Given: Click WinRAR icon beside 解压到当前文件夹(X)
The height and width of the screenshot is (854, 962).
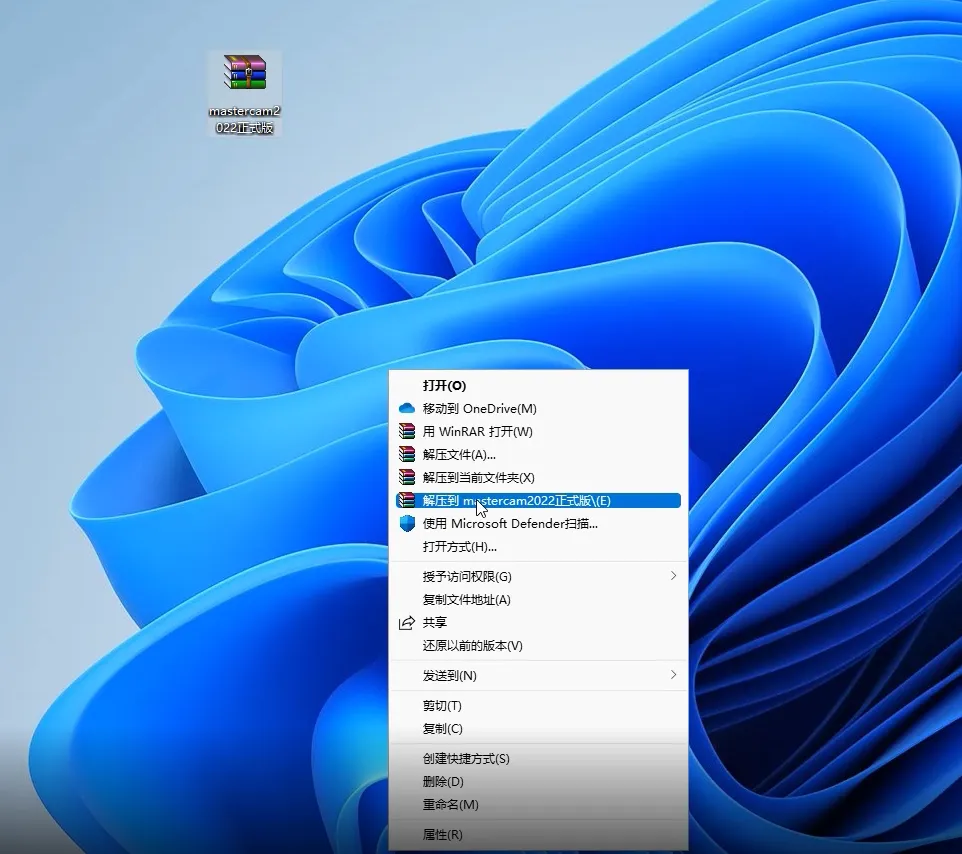Looking at the screenshot, I should pos(407,477).
